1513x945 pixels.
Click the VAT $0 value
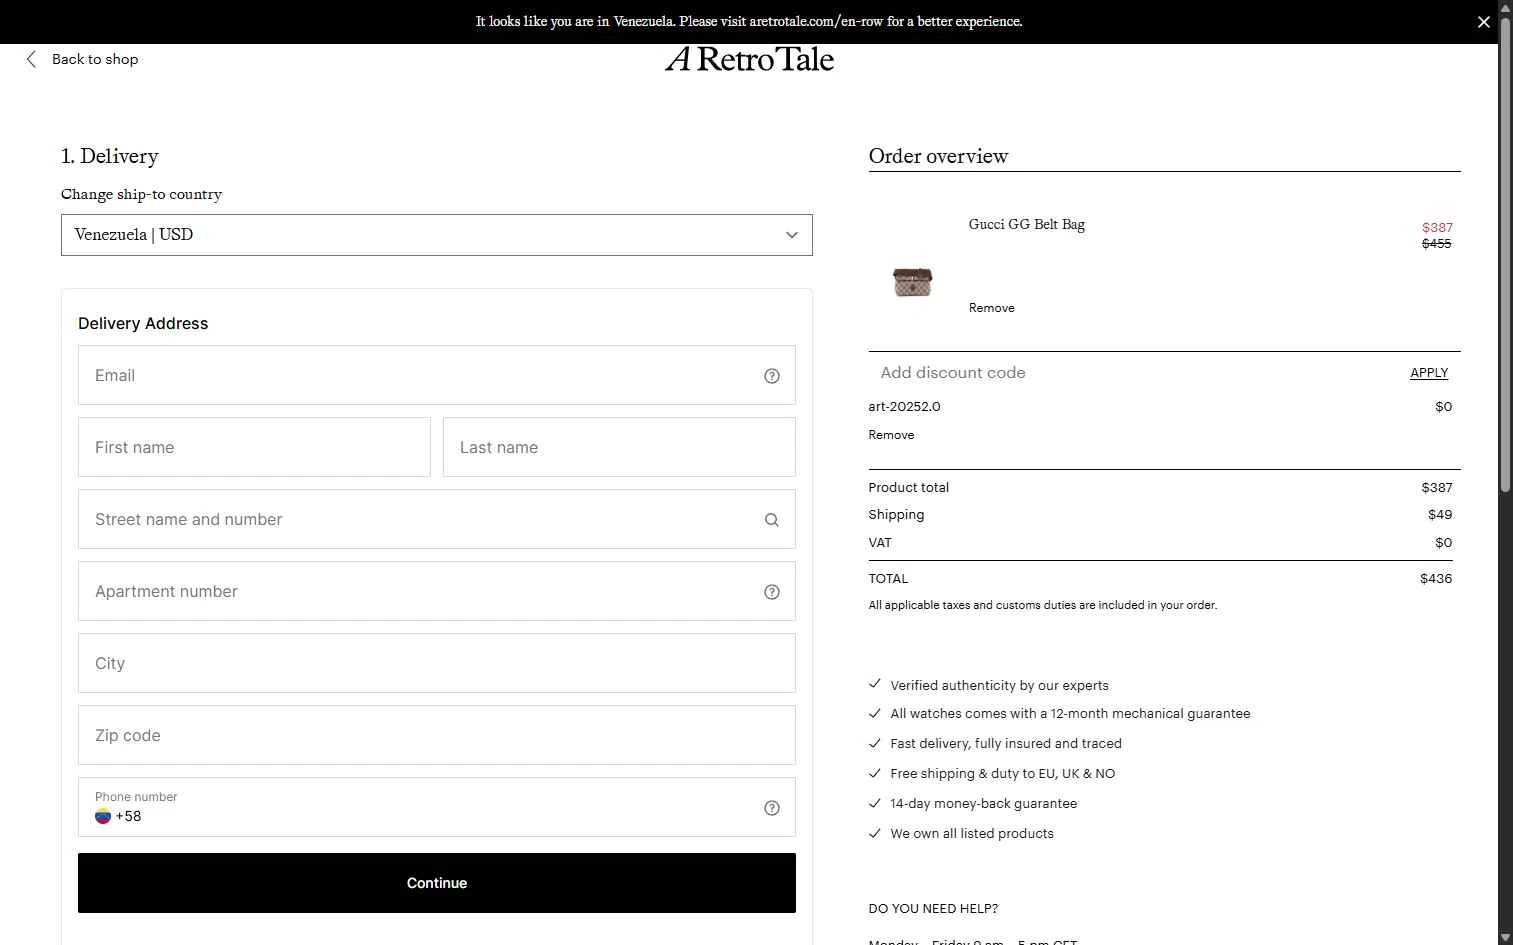1444,542
